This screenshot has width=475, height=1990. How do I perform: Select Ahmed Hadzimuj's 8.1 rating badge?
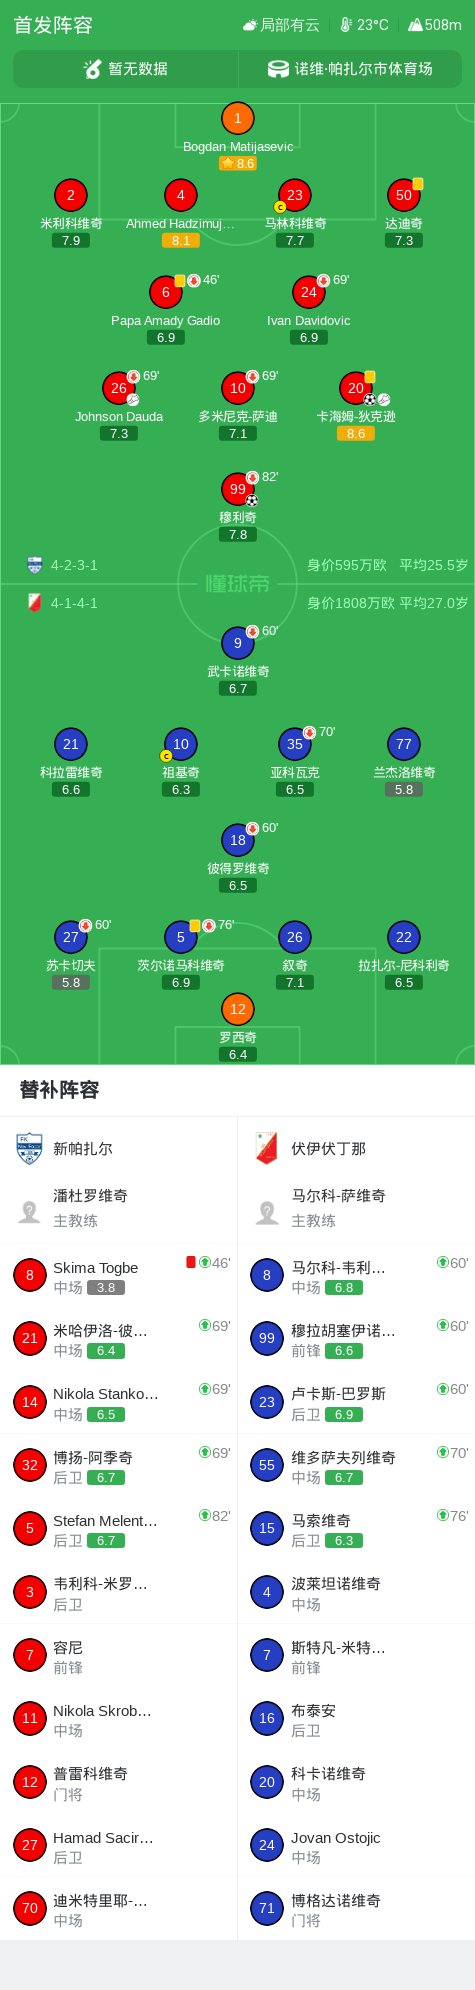tap(181, 240)
